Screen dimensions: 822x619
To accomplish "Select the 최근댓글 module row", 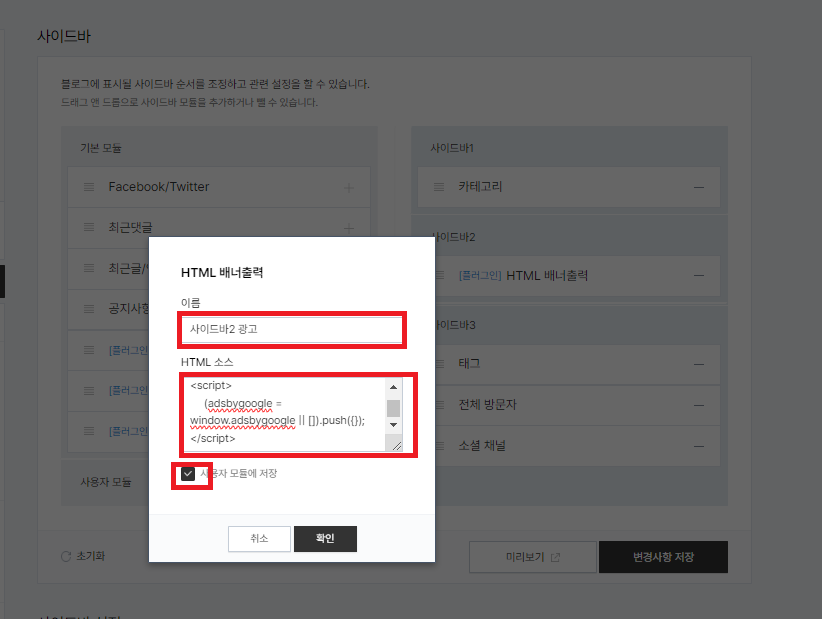I will (219, 227).
